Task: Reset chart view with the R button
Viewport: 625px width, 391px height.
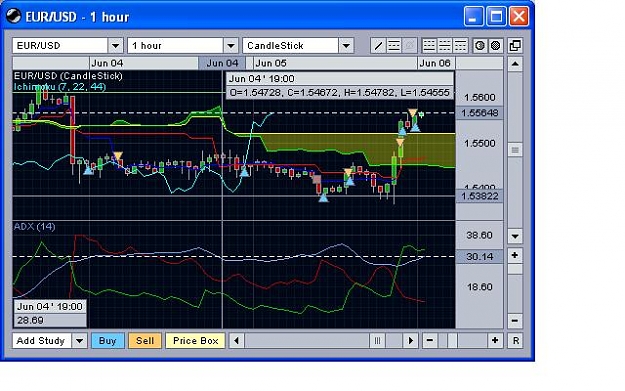Action: [x=515, y=341]
